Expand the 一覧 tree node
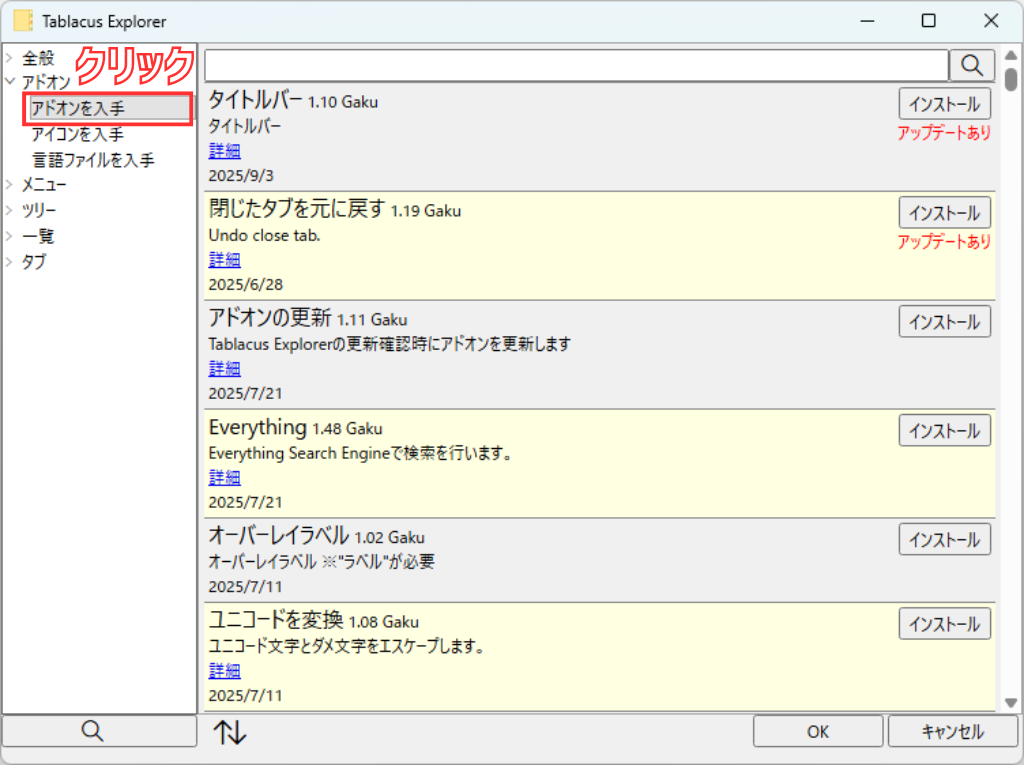This screenshot has height=768, width=1024. pos(9,237)
